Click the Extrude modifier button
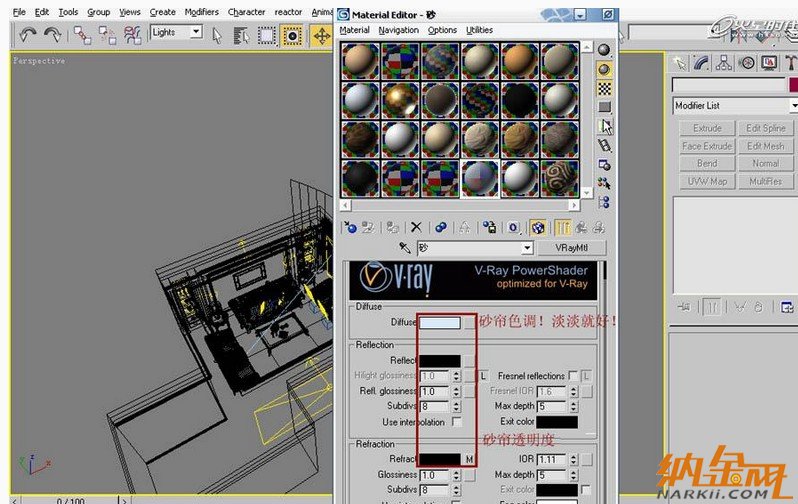The height and width of the screenshot is (504, 798). pos(707,128)
